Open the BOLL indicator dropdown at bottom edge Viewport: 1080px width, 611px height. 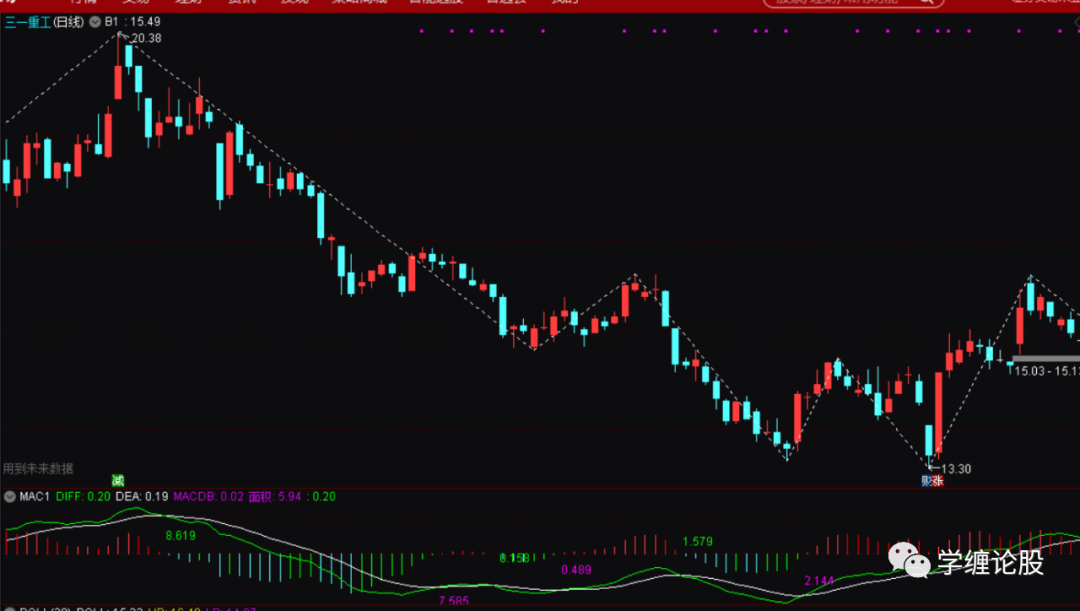pos(10,609)
